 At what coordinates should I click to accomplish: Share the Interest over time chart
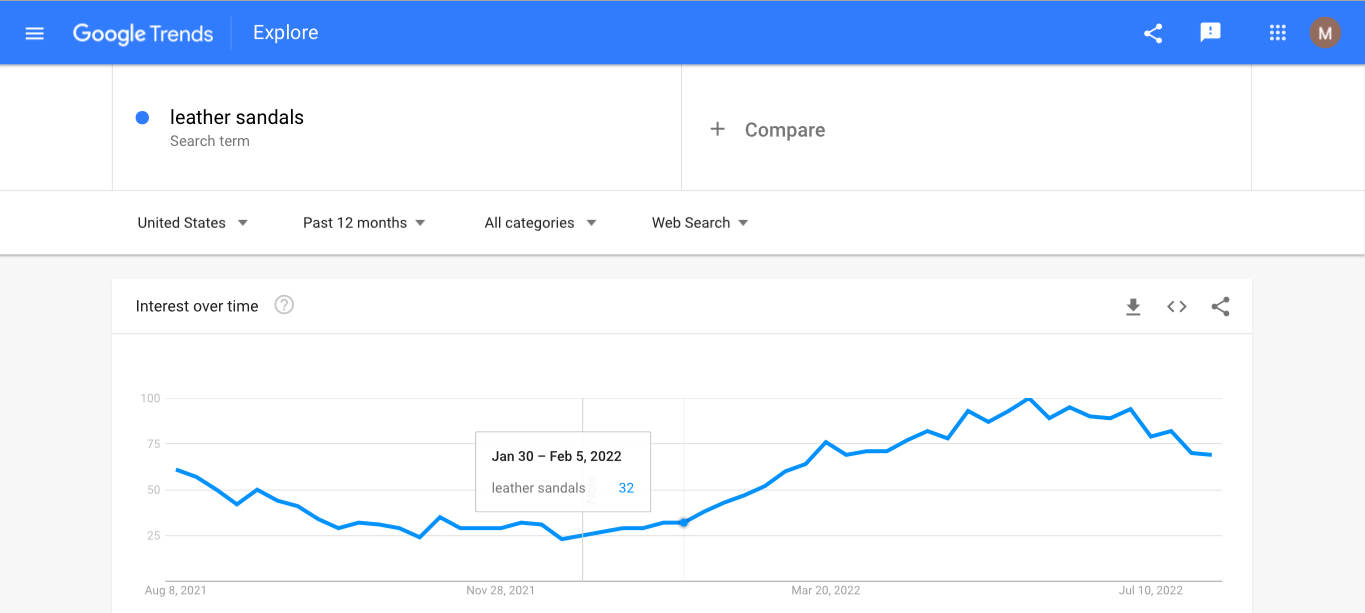[x=1220, y=307]
